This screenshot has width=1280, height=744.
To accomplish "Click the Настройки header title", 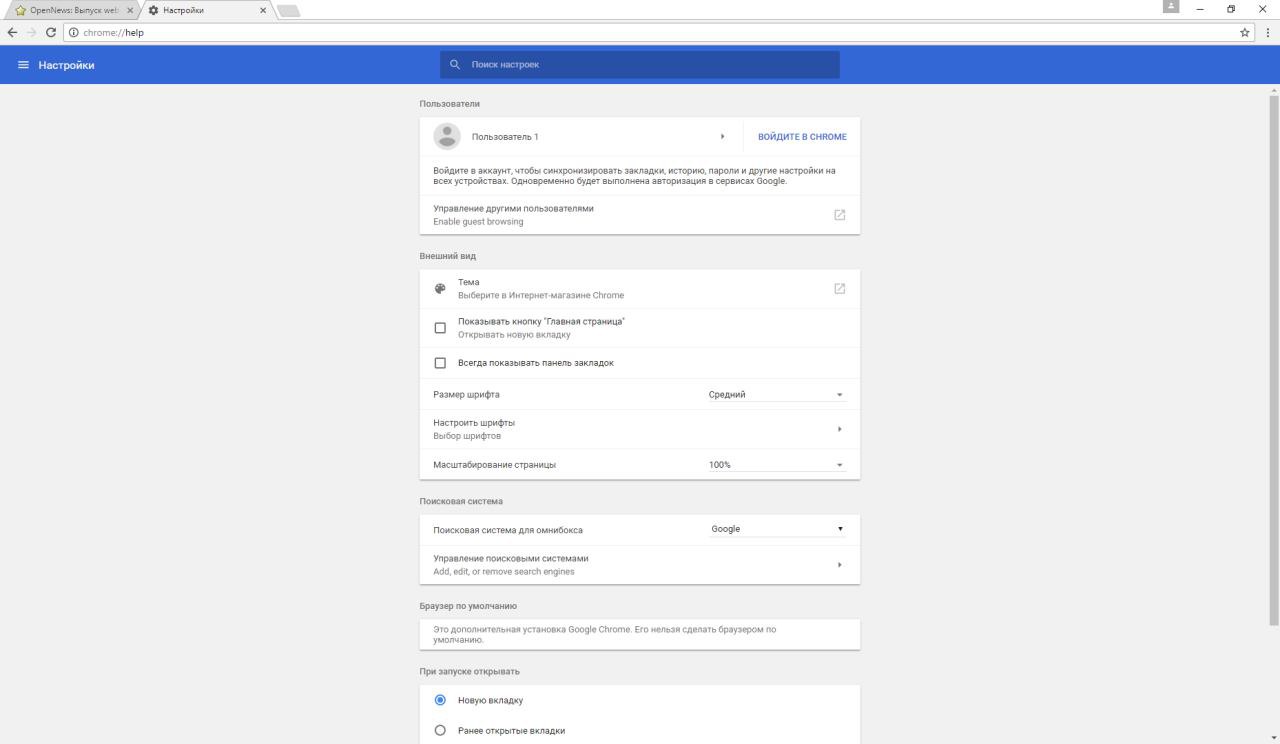I will (x=67, y=65).
